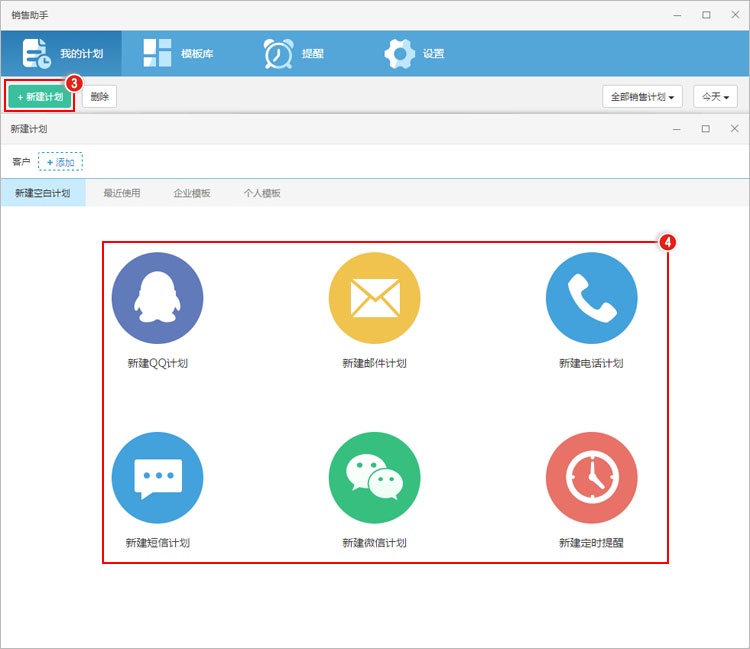Click the 删除 button
This screenshot has height=649, width=750.
point(99,97)
